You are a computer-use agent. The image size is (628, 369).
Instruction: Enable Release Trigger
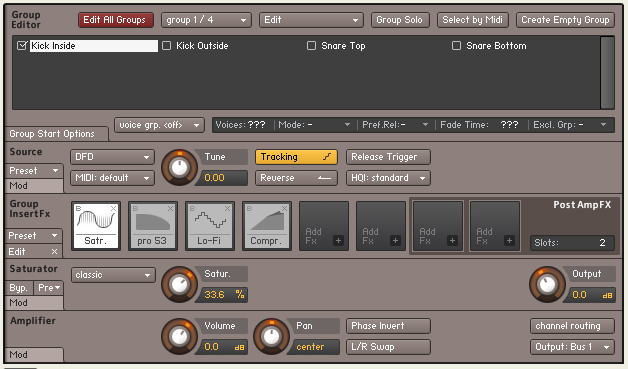[x=388, y=157]
